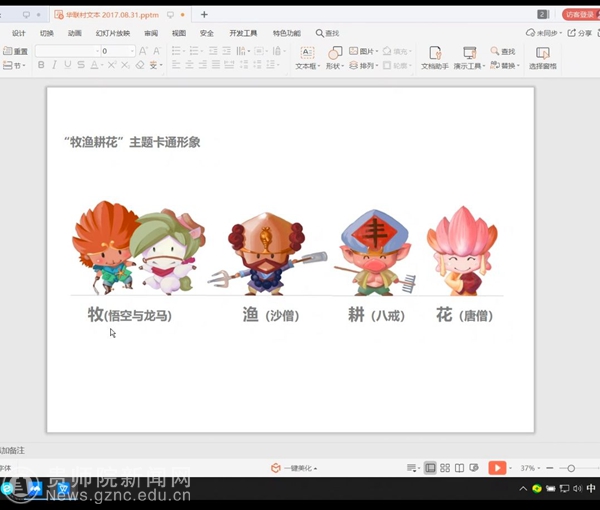600x510 pixels.
Task: Switch to slide sorter grid view
Action: 445,468
